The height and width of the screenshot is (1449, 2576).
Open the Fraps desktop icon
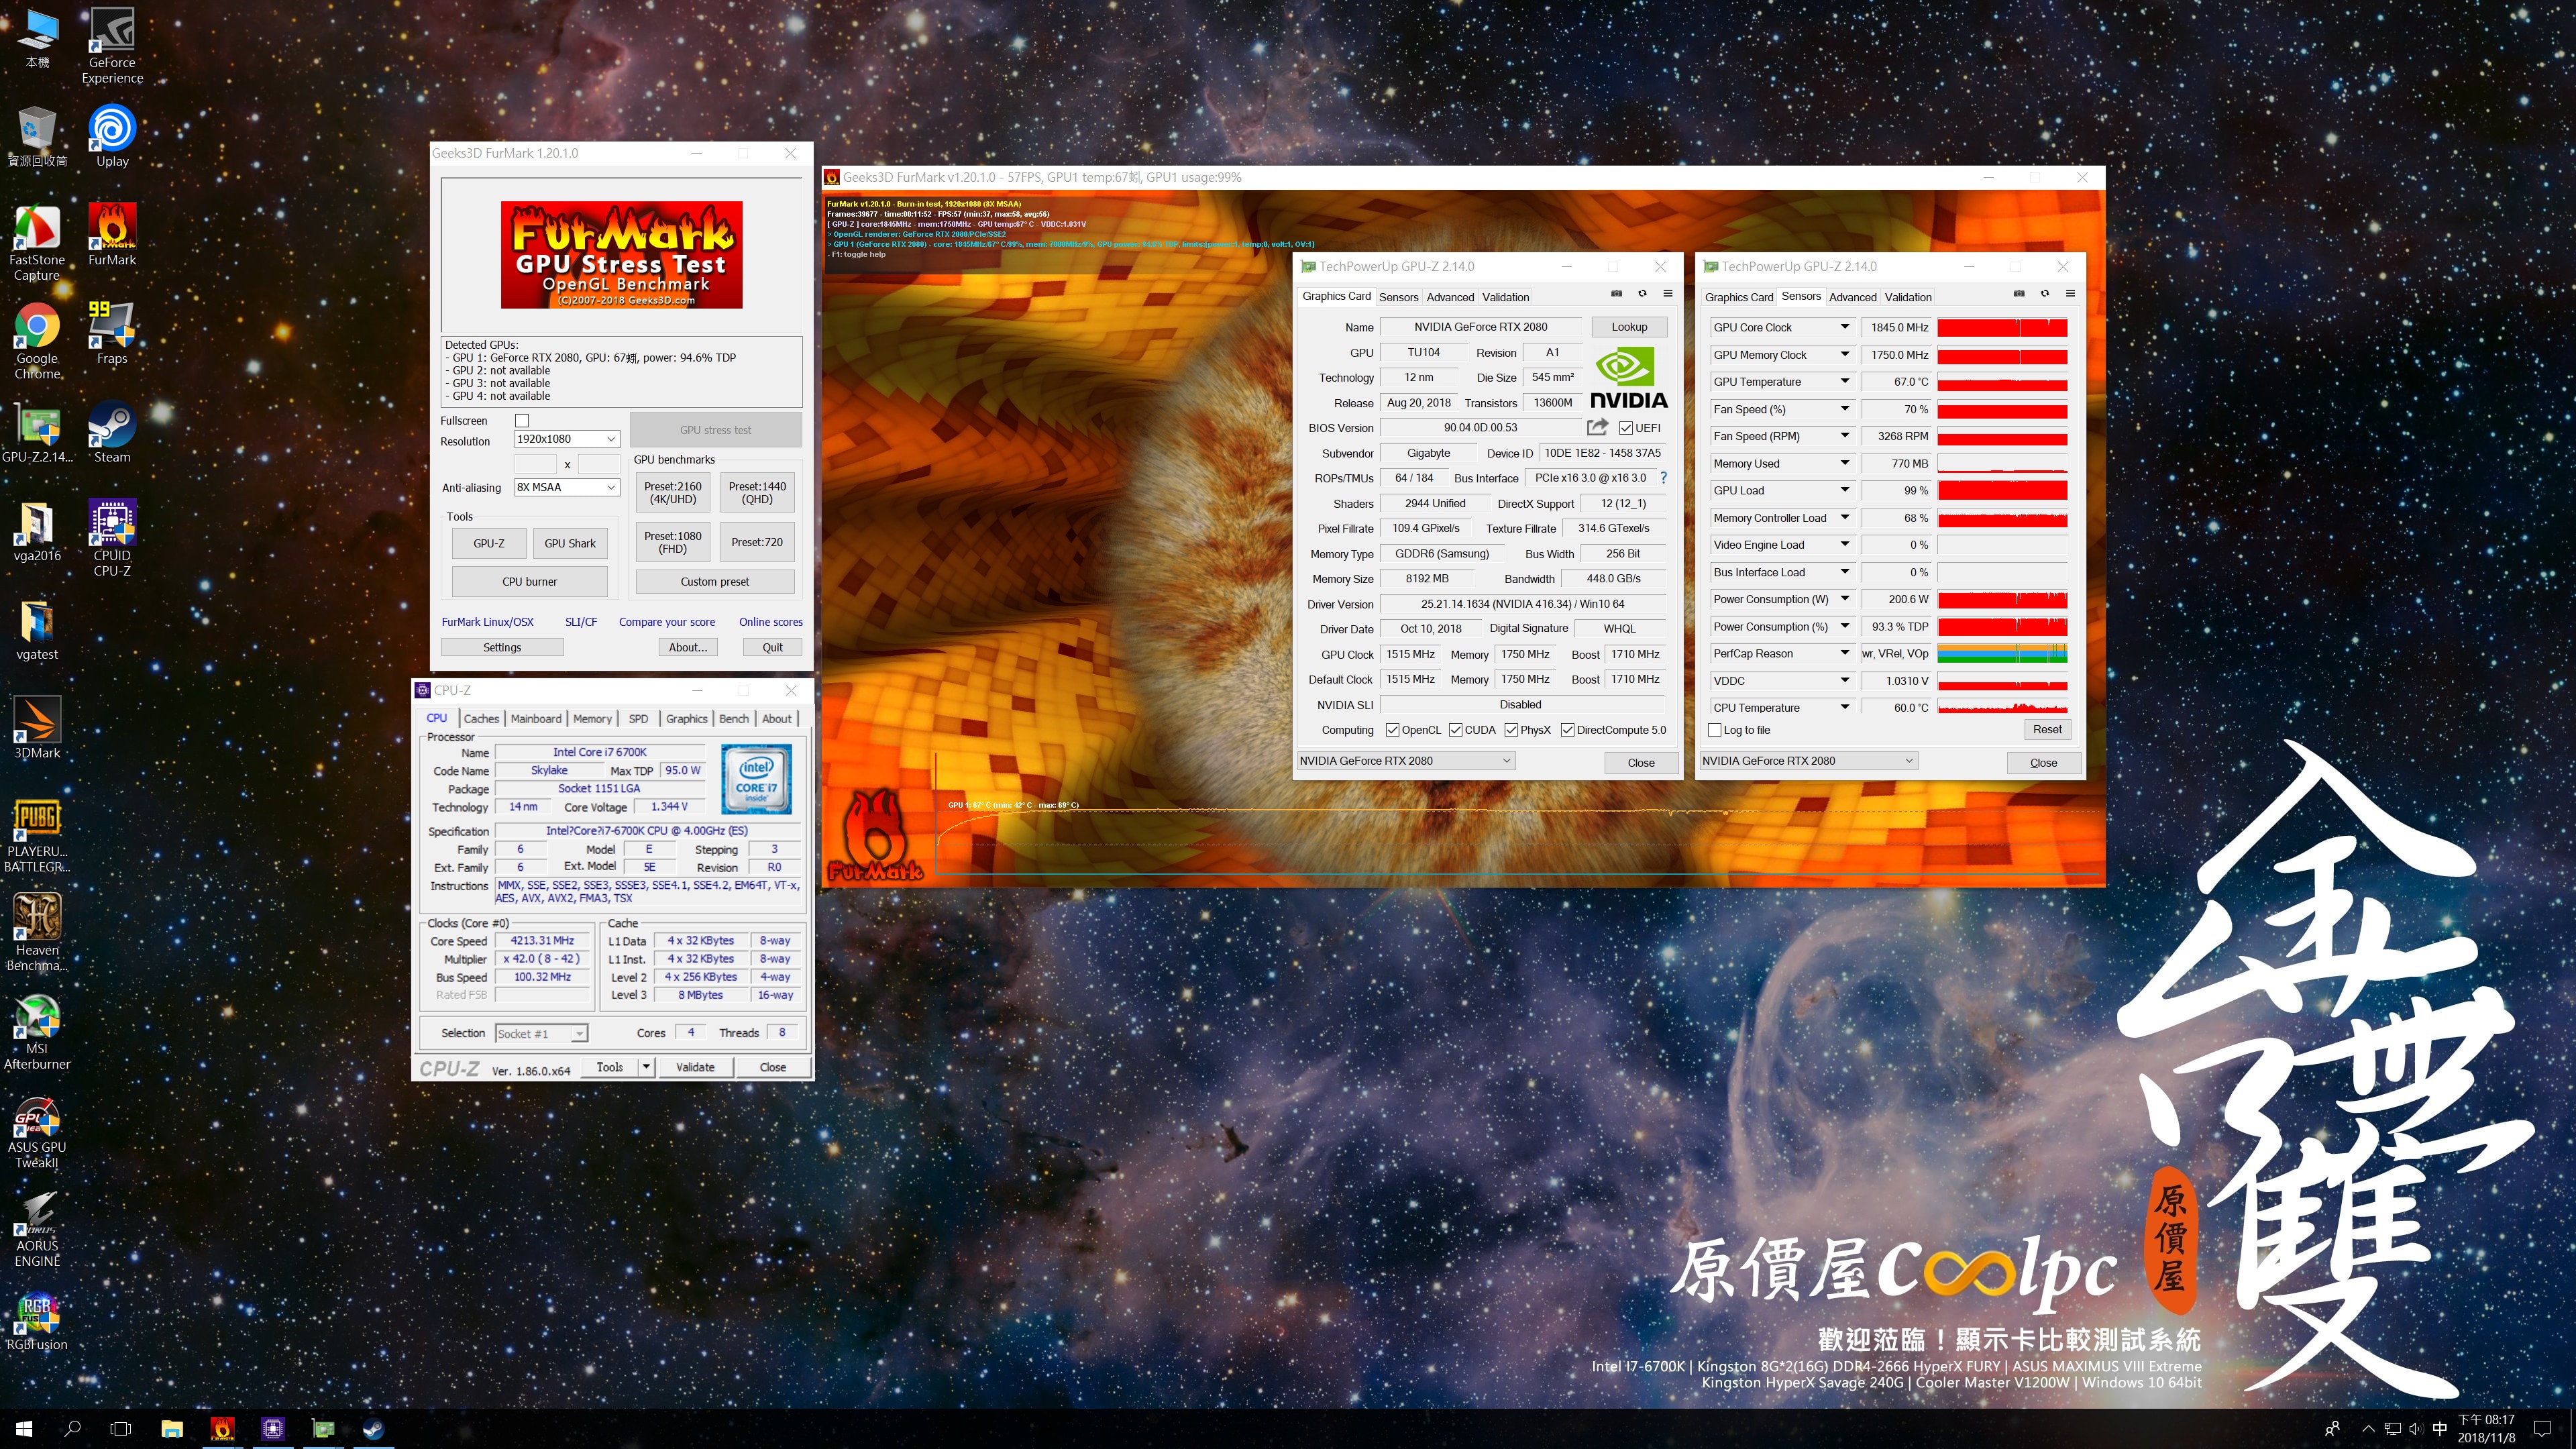tap(112, 333)
